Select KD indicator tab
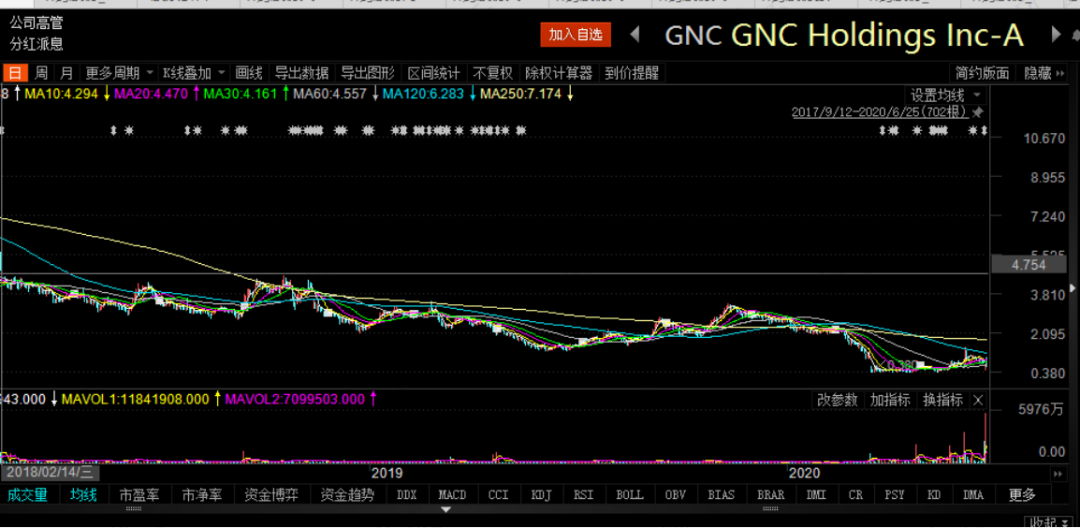This screenshot has width=1080, height=528. tap(934, 495)
